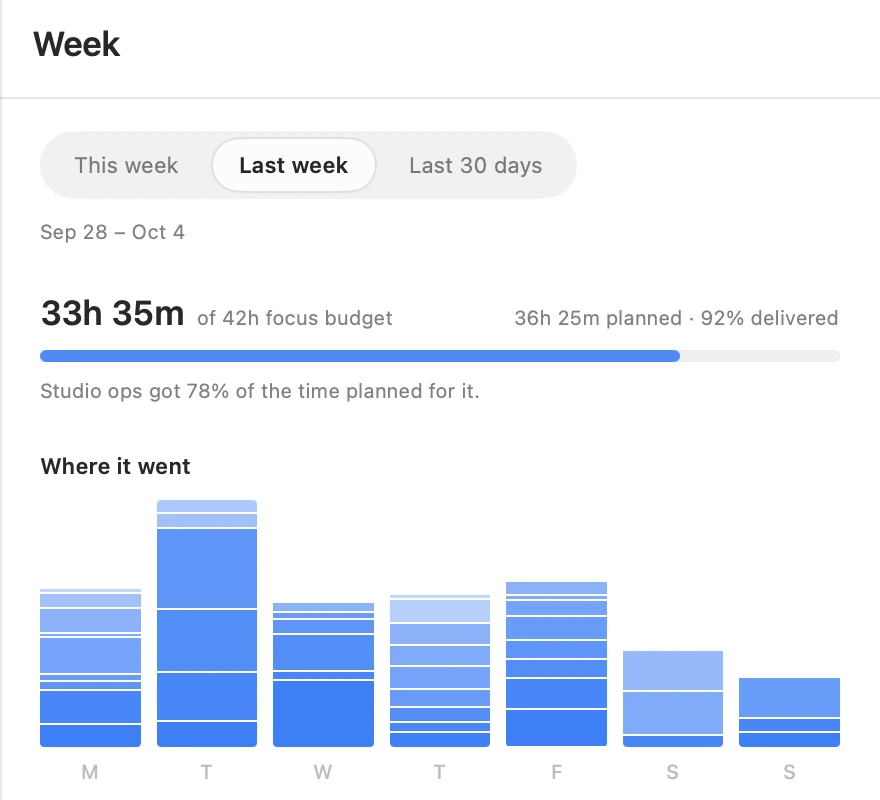880x800 pixels.
Task: Open the Last 30 days tab
Action: [x=475, y=166]
